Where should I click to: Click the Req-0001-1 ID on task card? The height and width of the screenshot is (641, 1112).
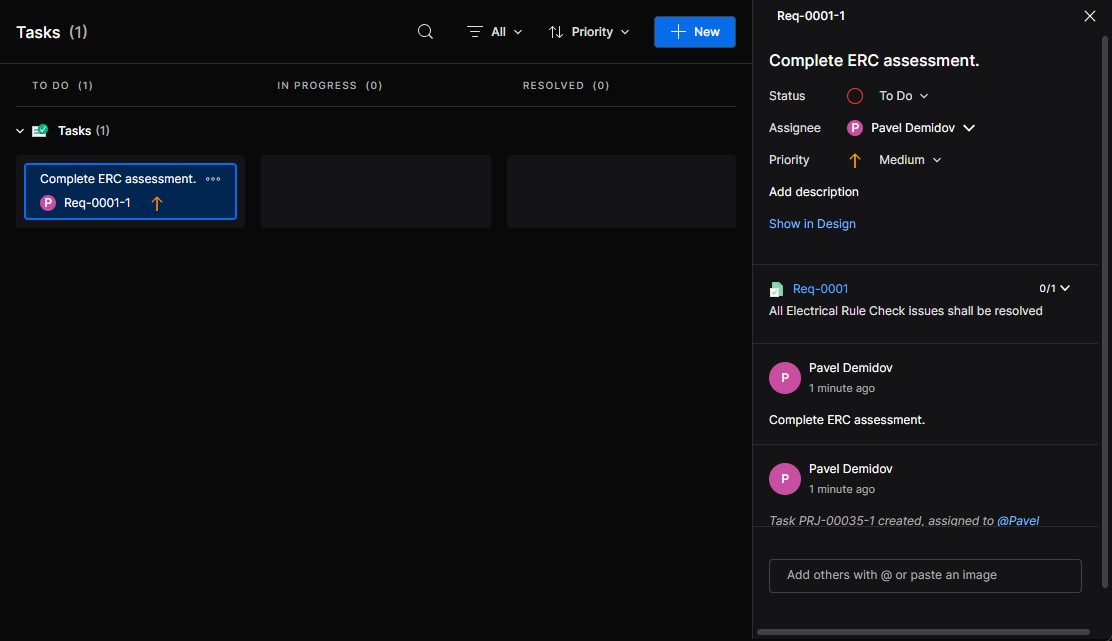(97, 203)
